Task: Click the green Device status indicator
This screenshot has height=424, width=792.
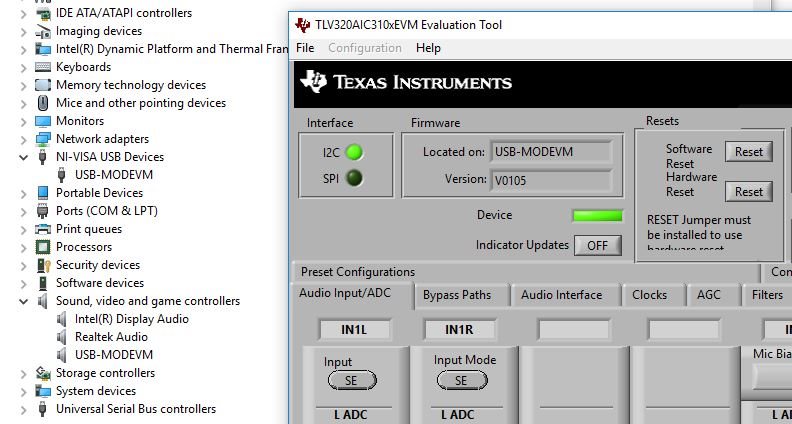Action: (597, 216)
